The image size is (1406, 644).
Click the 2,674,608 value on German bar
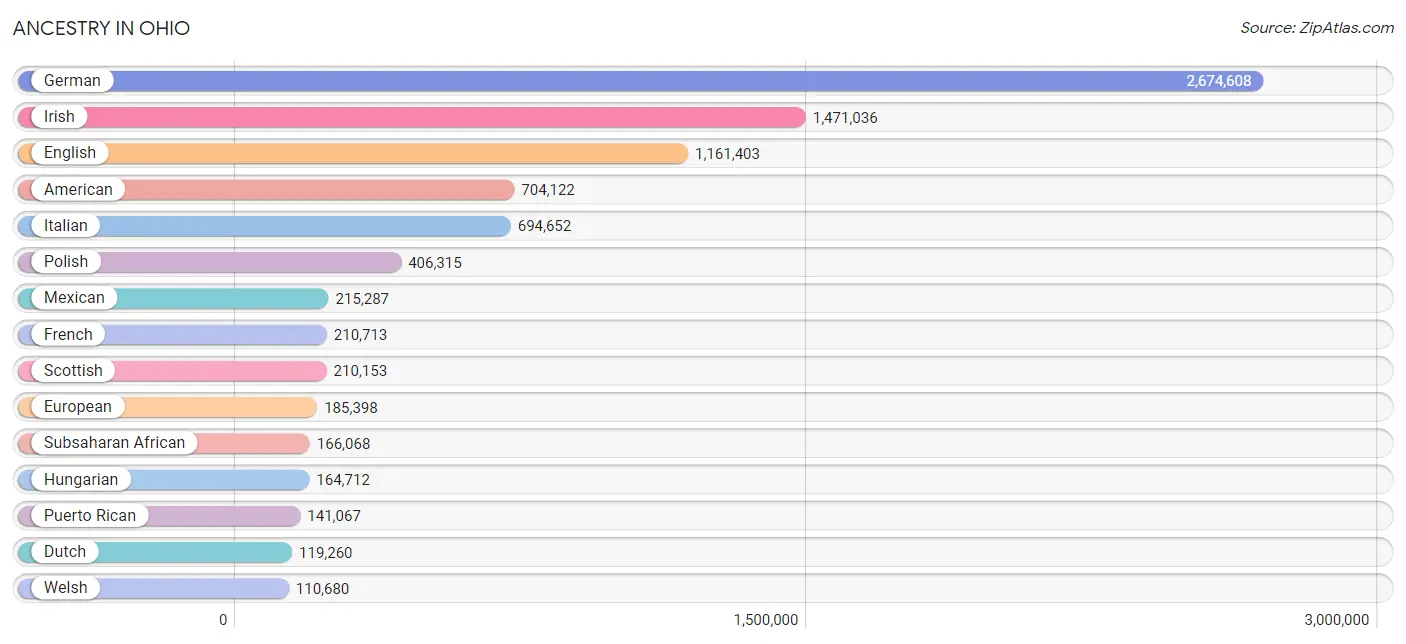pyautogui.click(x=1218, y=81)
